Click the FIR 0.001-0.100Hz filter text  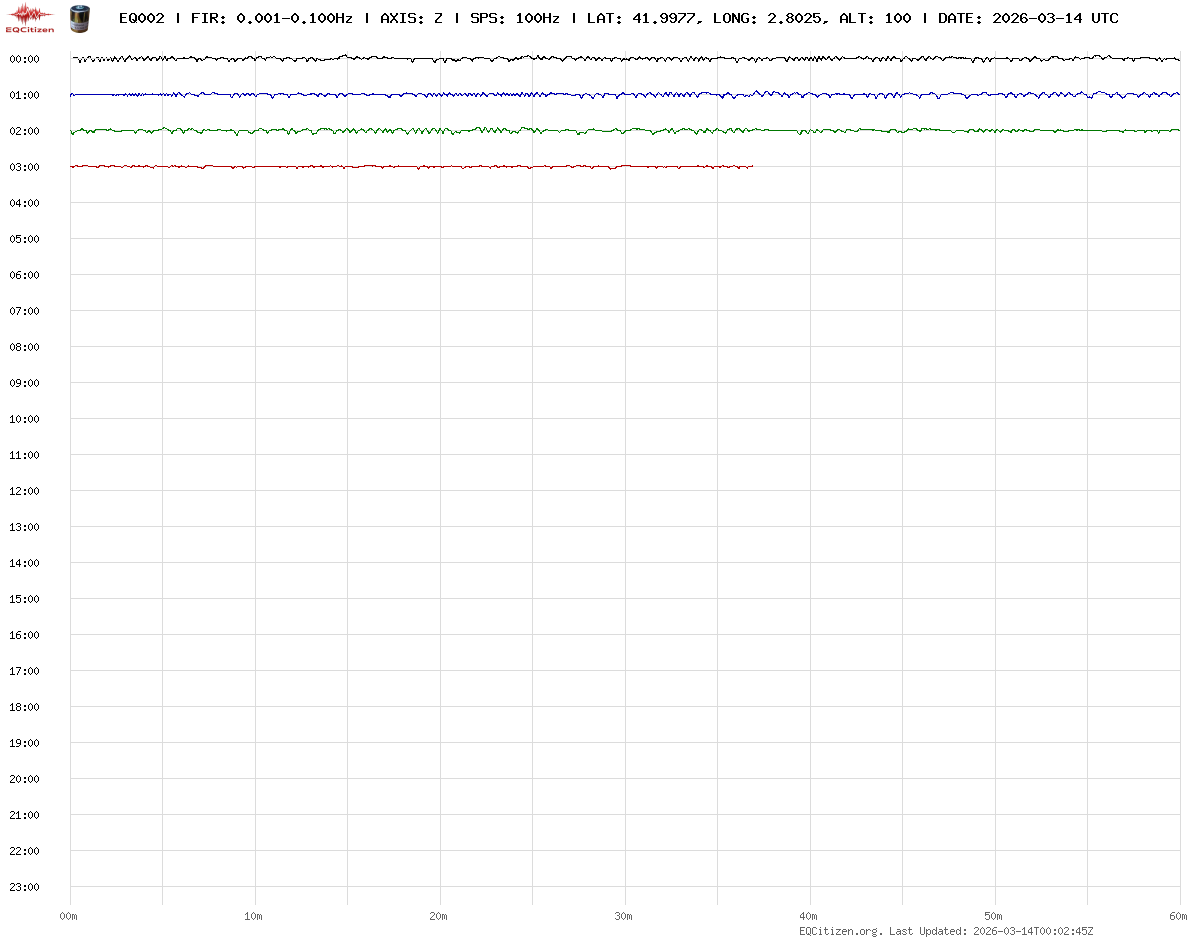pos(271,18)
